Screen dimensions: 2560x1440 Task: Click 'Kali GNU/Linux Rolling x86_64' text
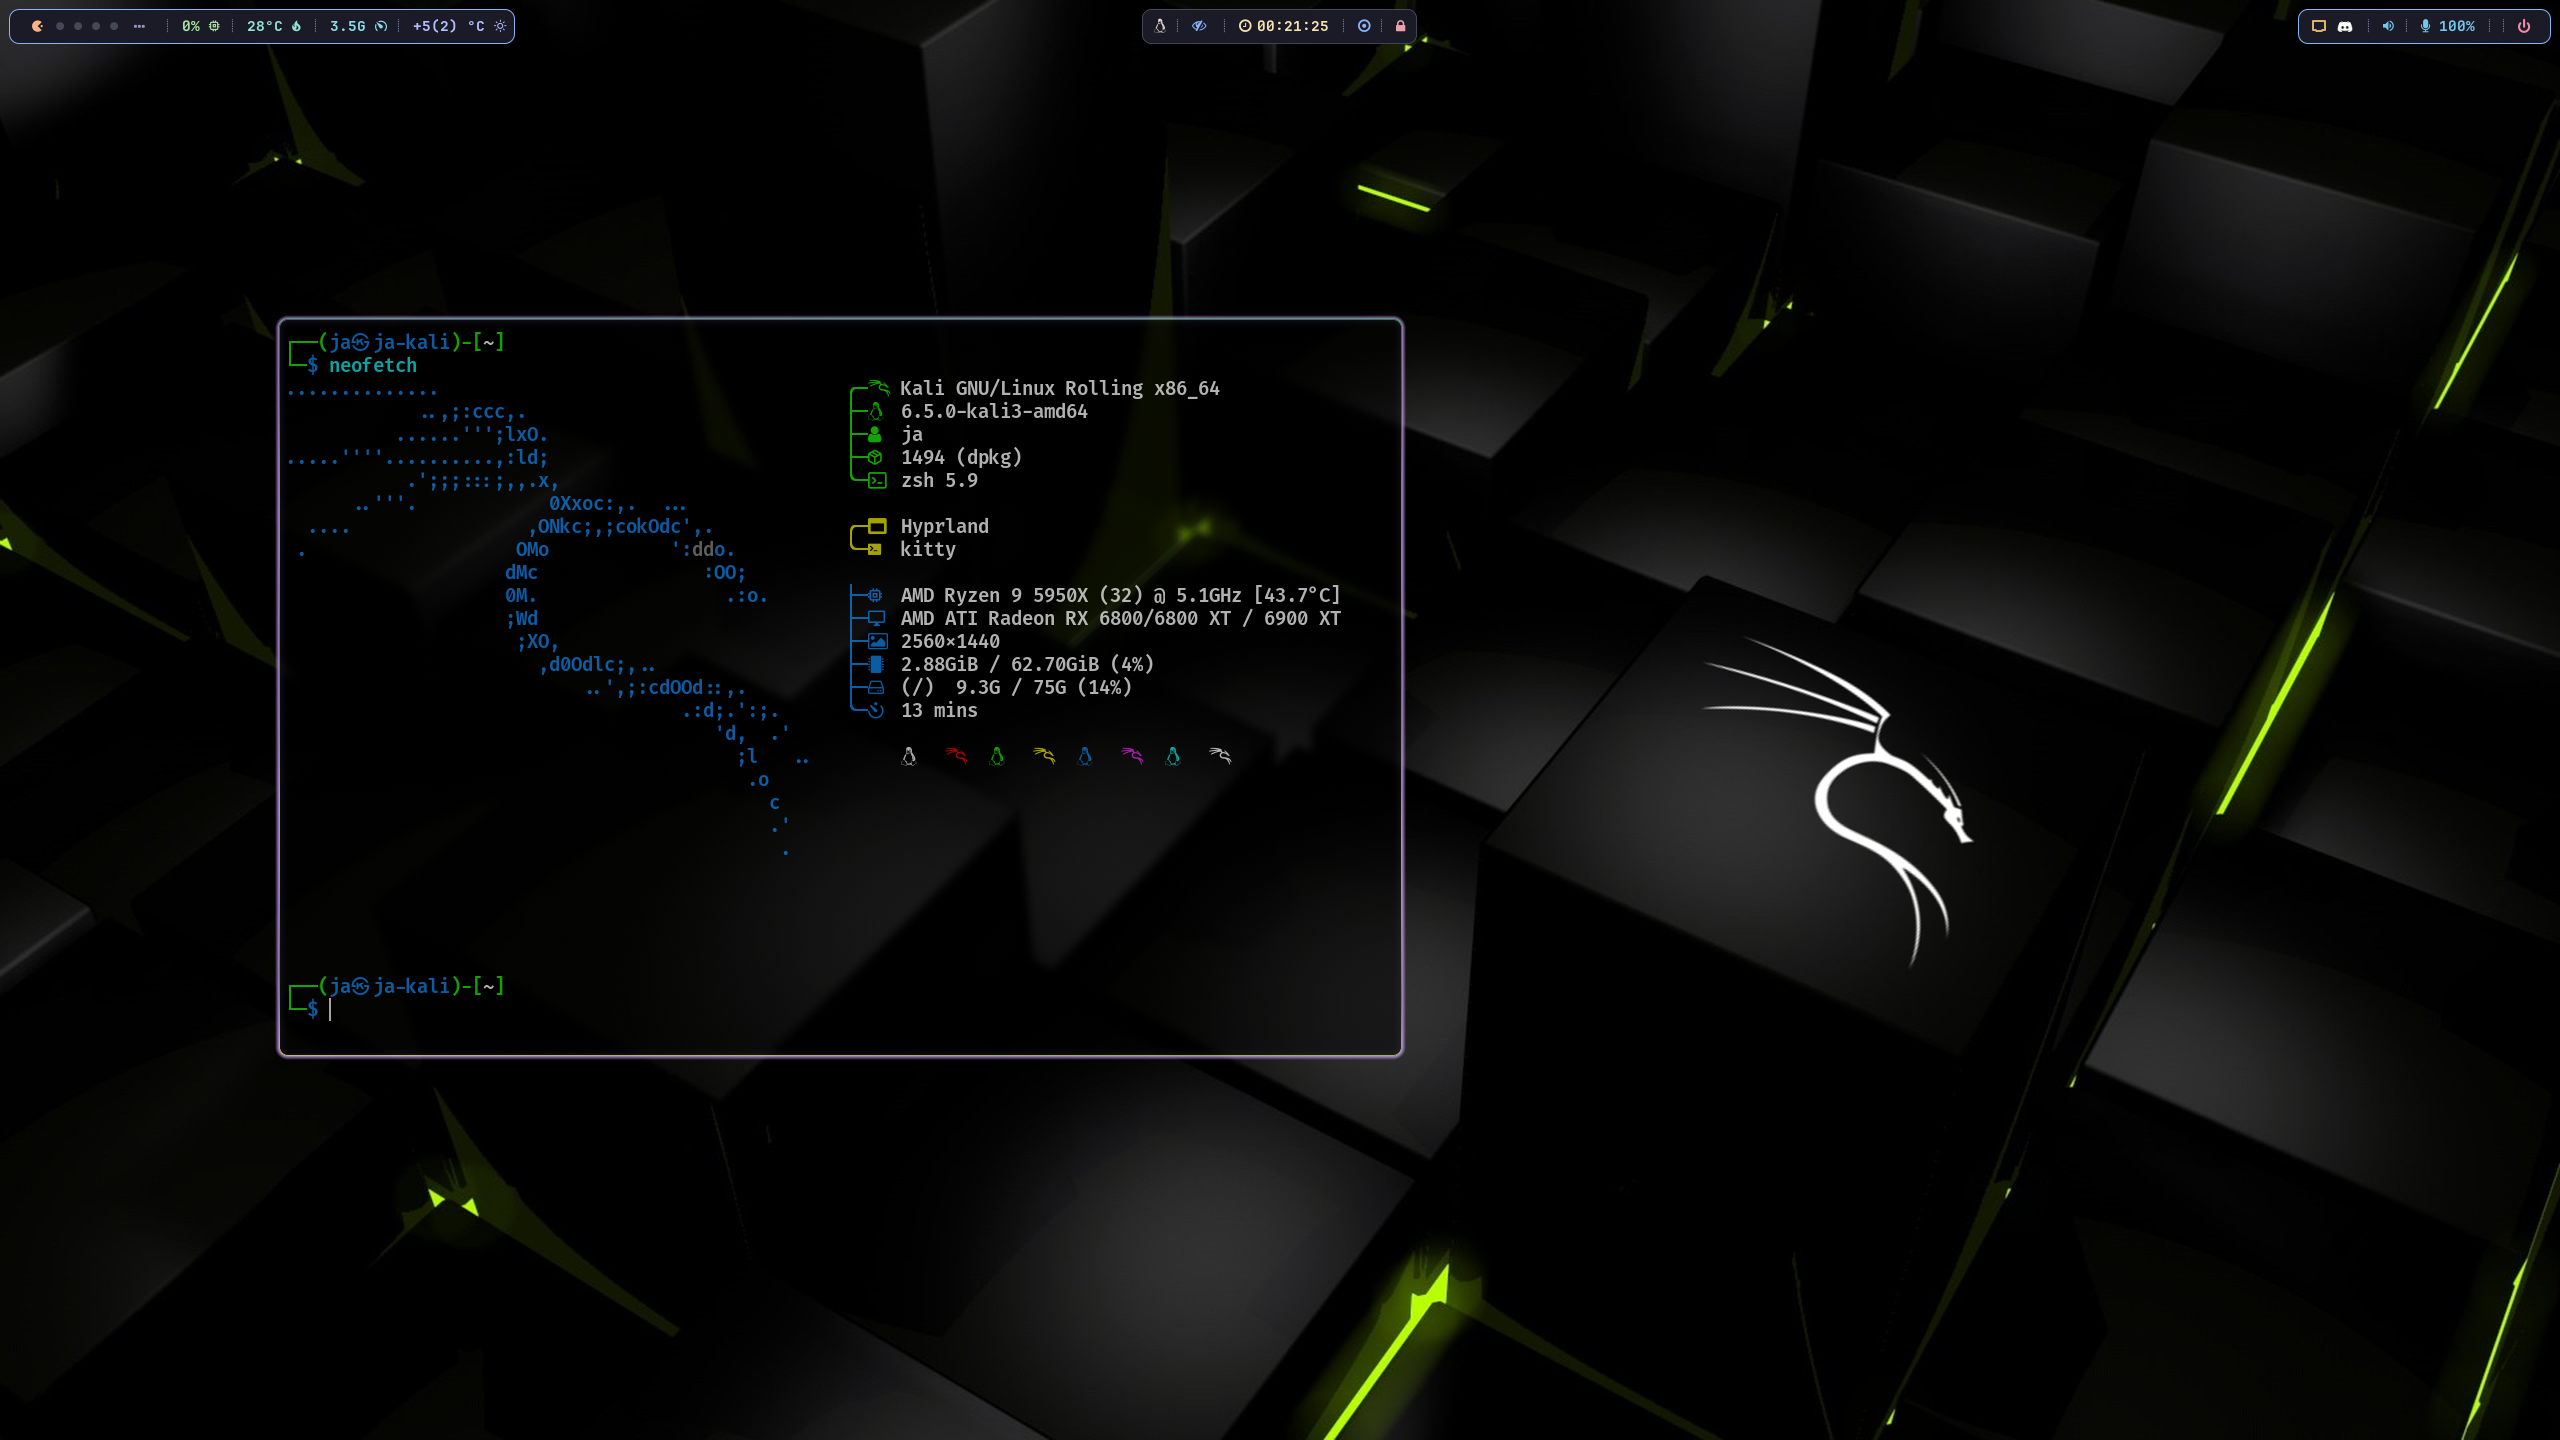pos(1060,388)
